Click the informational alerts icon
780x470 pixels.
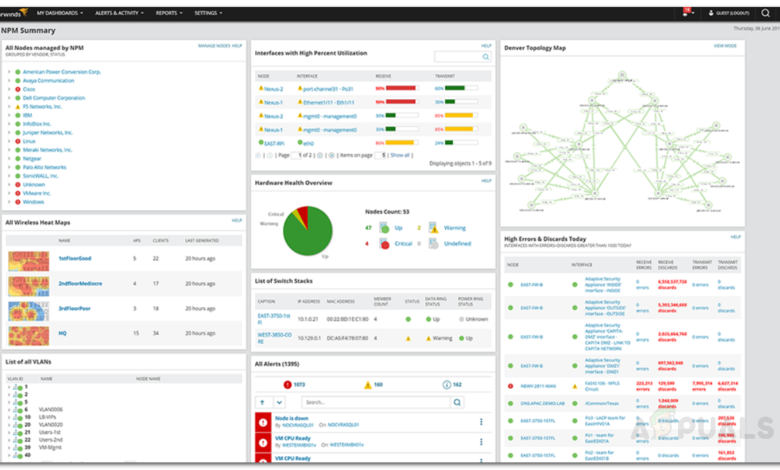pos(446,384)
